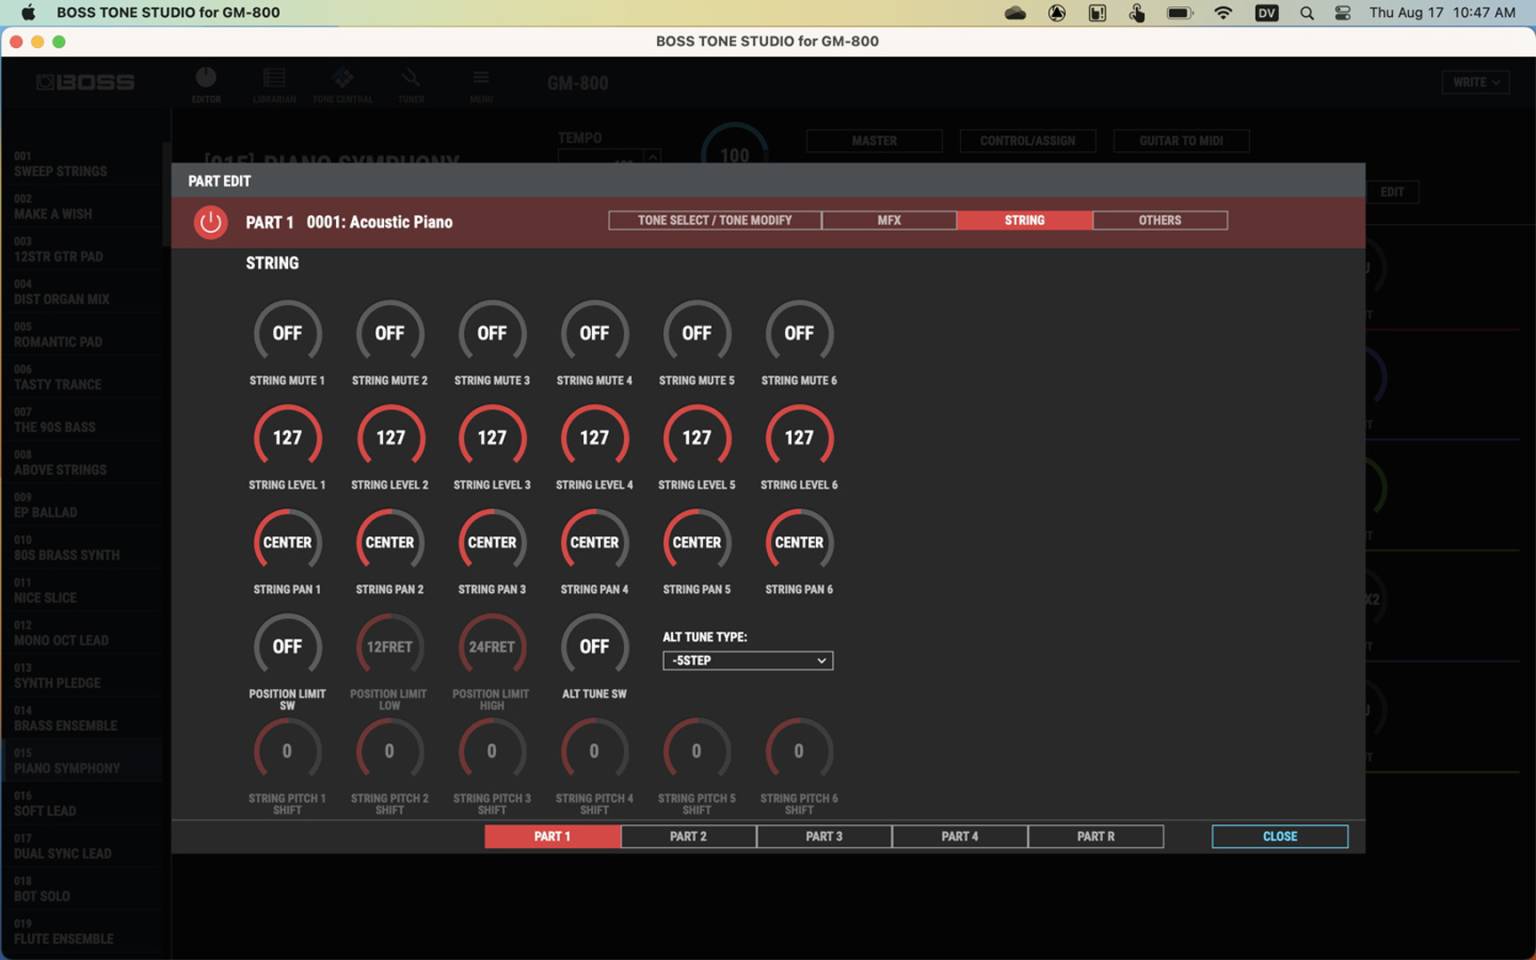Viewport: 1536px width, 960px height.
Task: Toggle the Alt Tune SW knob
Action: [594, 647]
